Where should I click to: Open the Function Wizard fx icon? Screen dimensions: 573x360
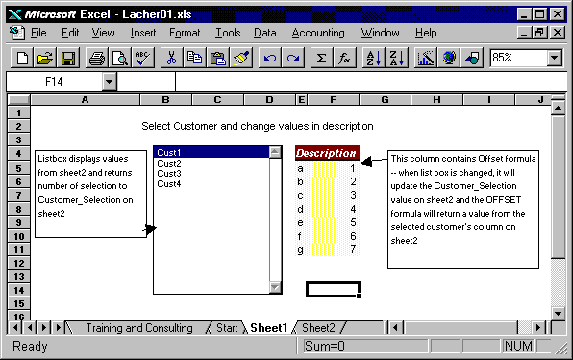coord(345,58)
